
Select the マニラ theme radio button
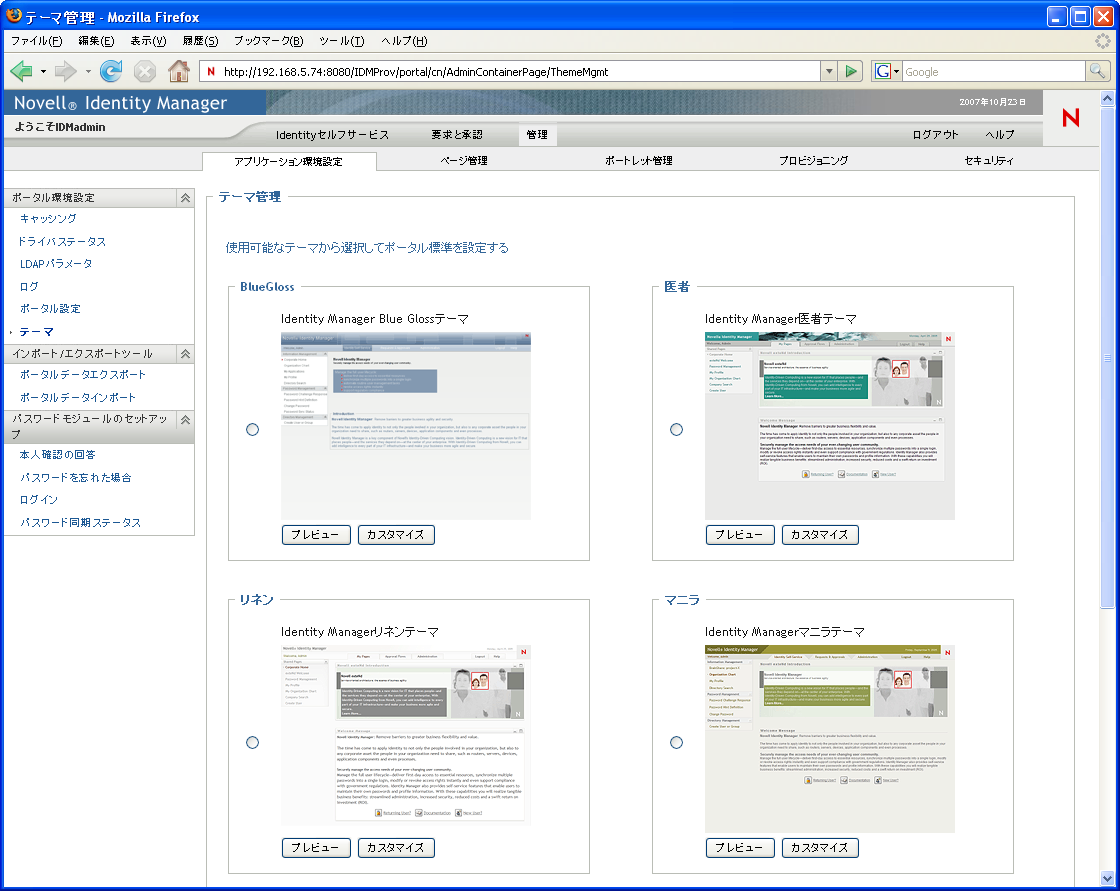pos(676,742)
